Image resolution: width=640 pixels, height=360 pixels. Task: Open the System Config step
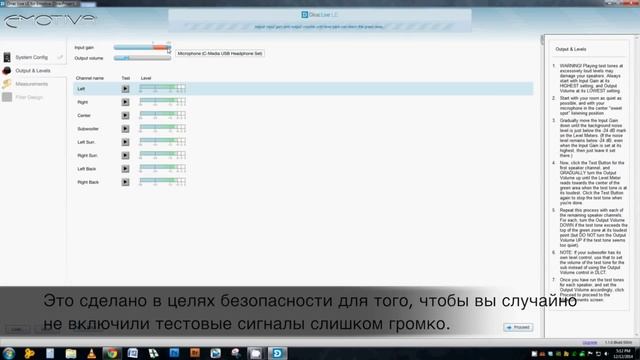click(x=31, y=57)
